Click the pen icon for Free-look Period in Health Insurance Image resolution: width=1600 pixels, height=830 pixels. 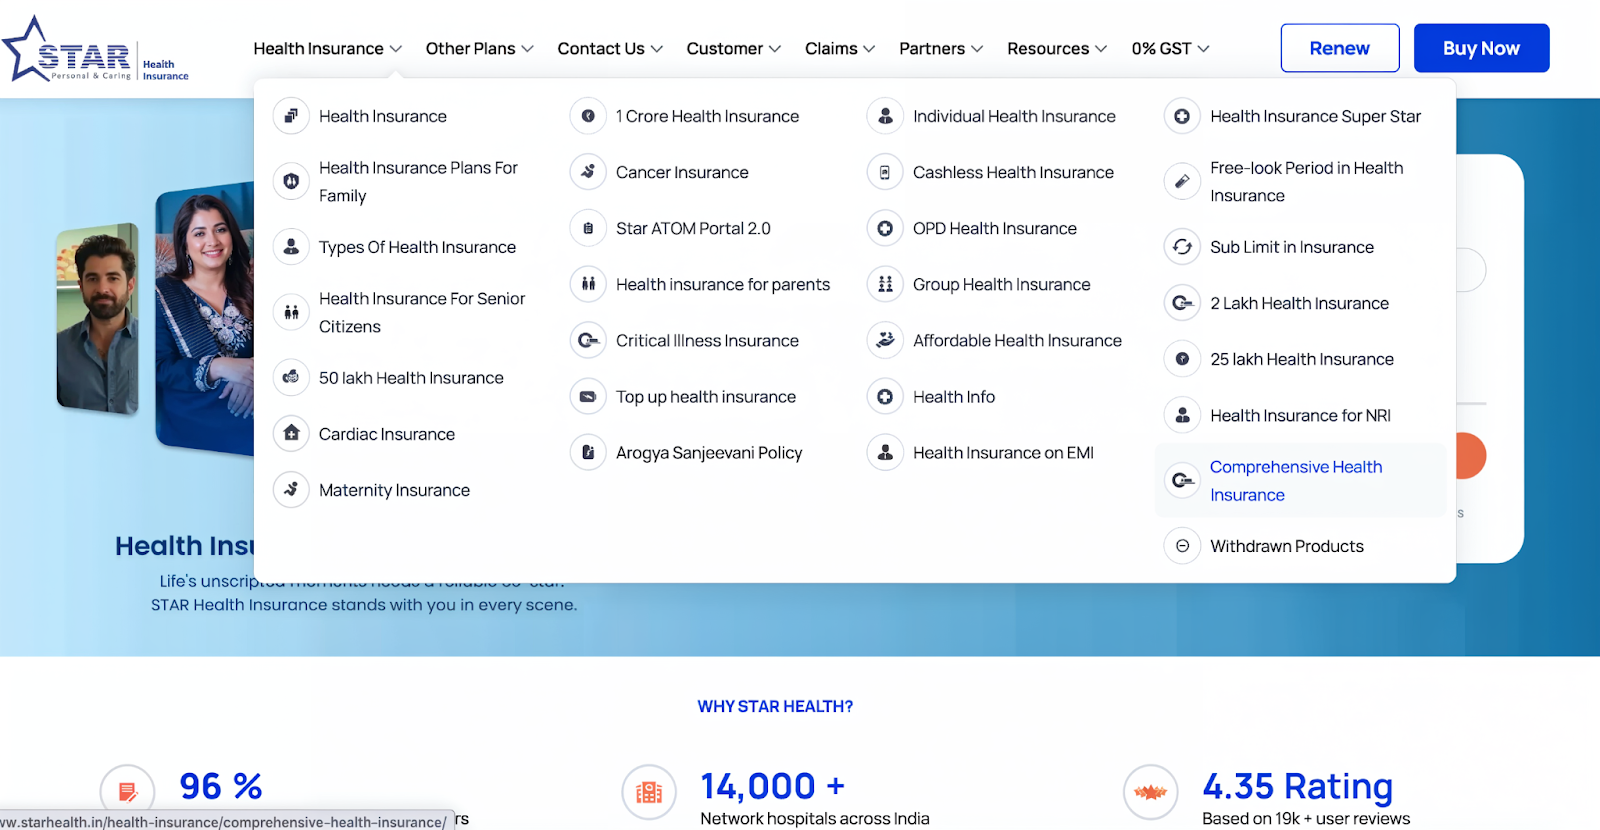tap(1182, 182)
